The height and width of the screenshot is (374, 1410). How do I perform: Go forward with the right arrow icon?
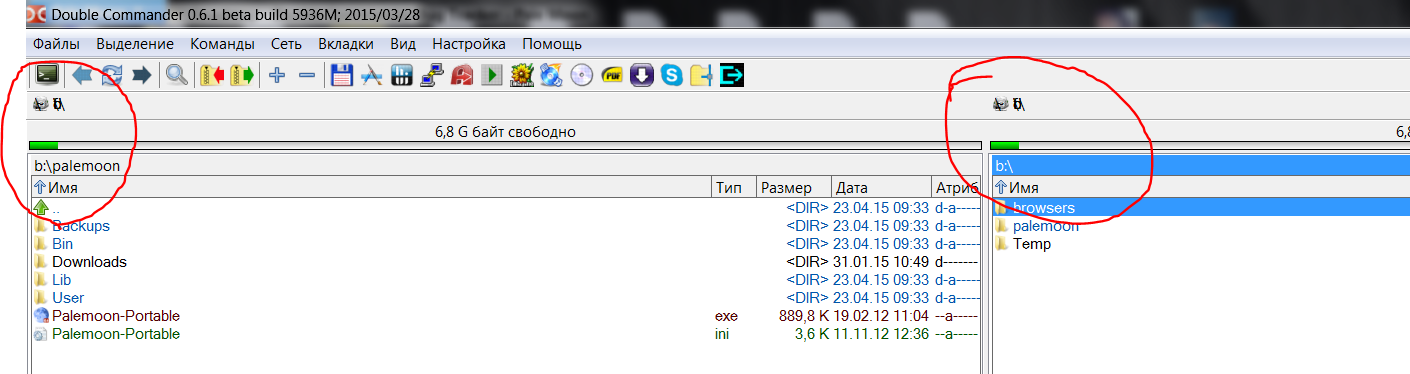pyautogui.click(x=141, y=75)
